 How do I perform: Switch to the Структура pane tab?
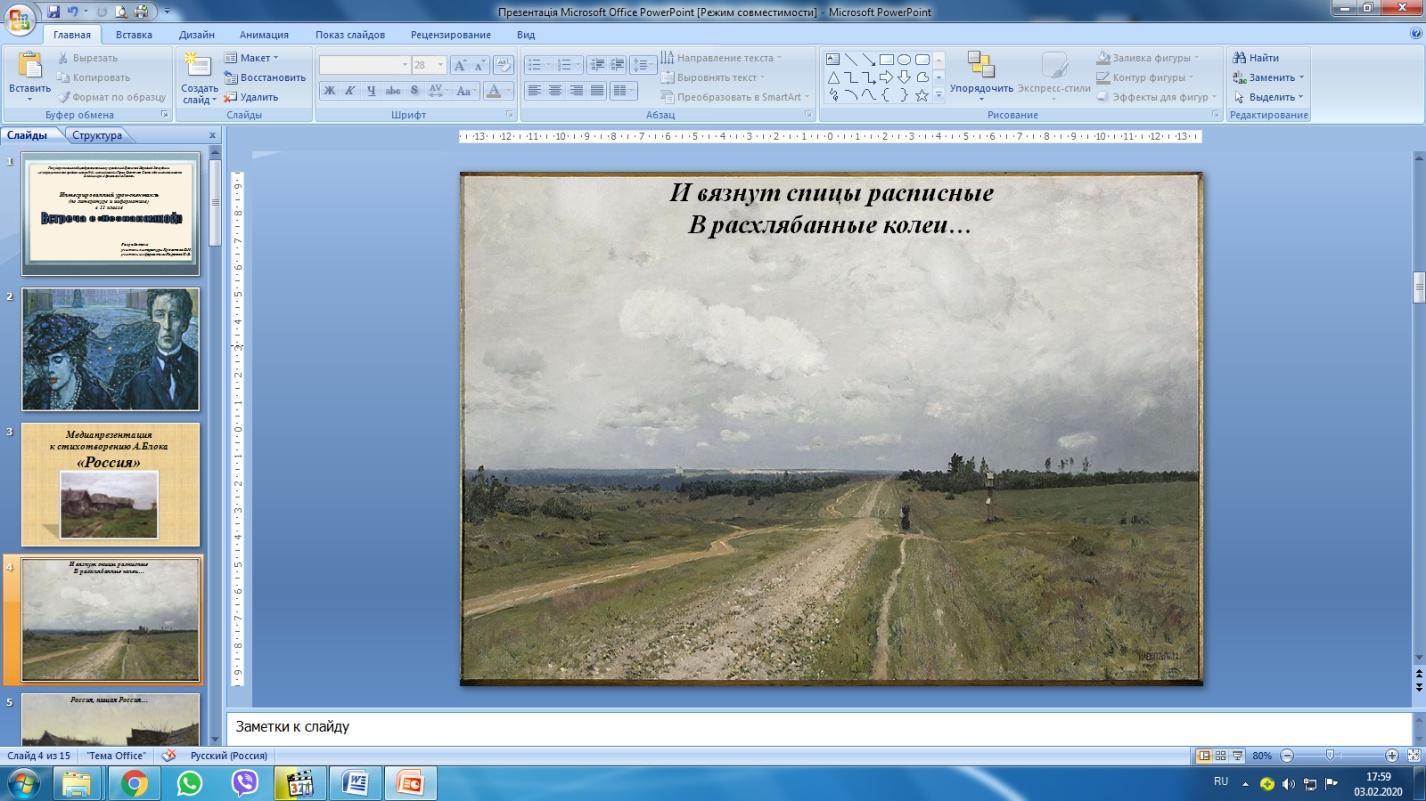pos(97,136)
